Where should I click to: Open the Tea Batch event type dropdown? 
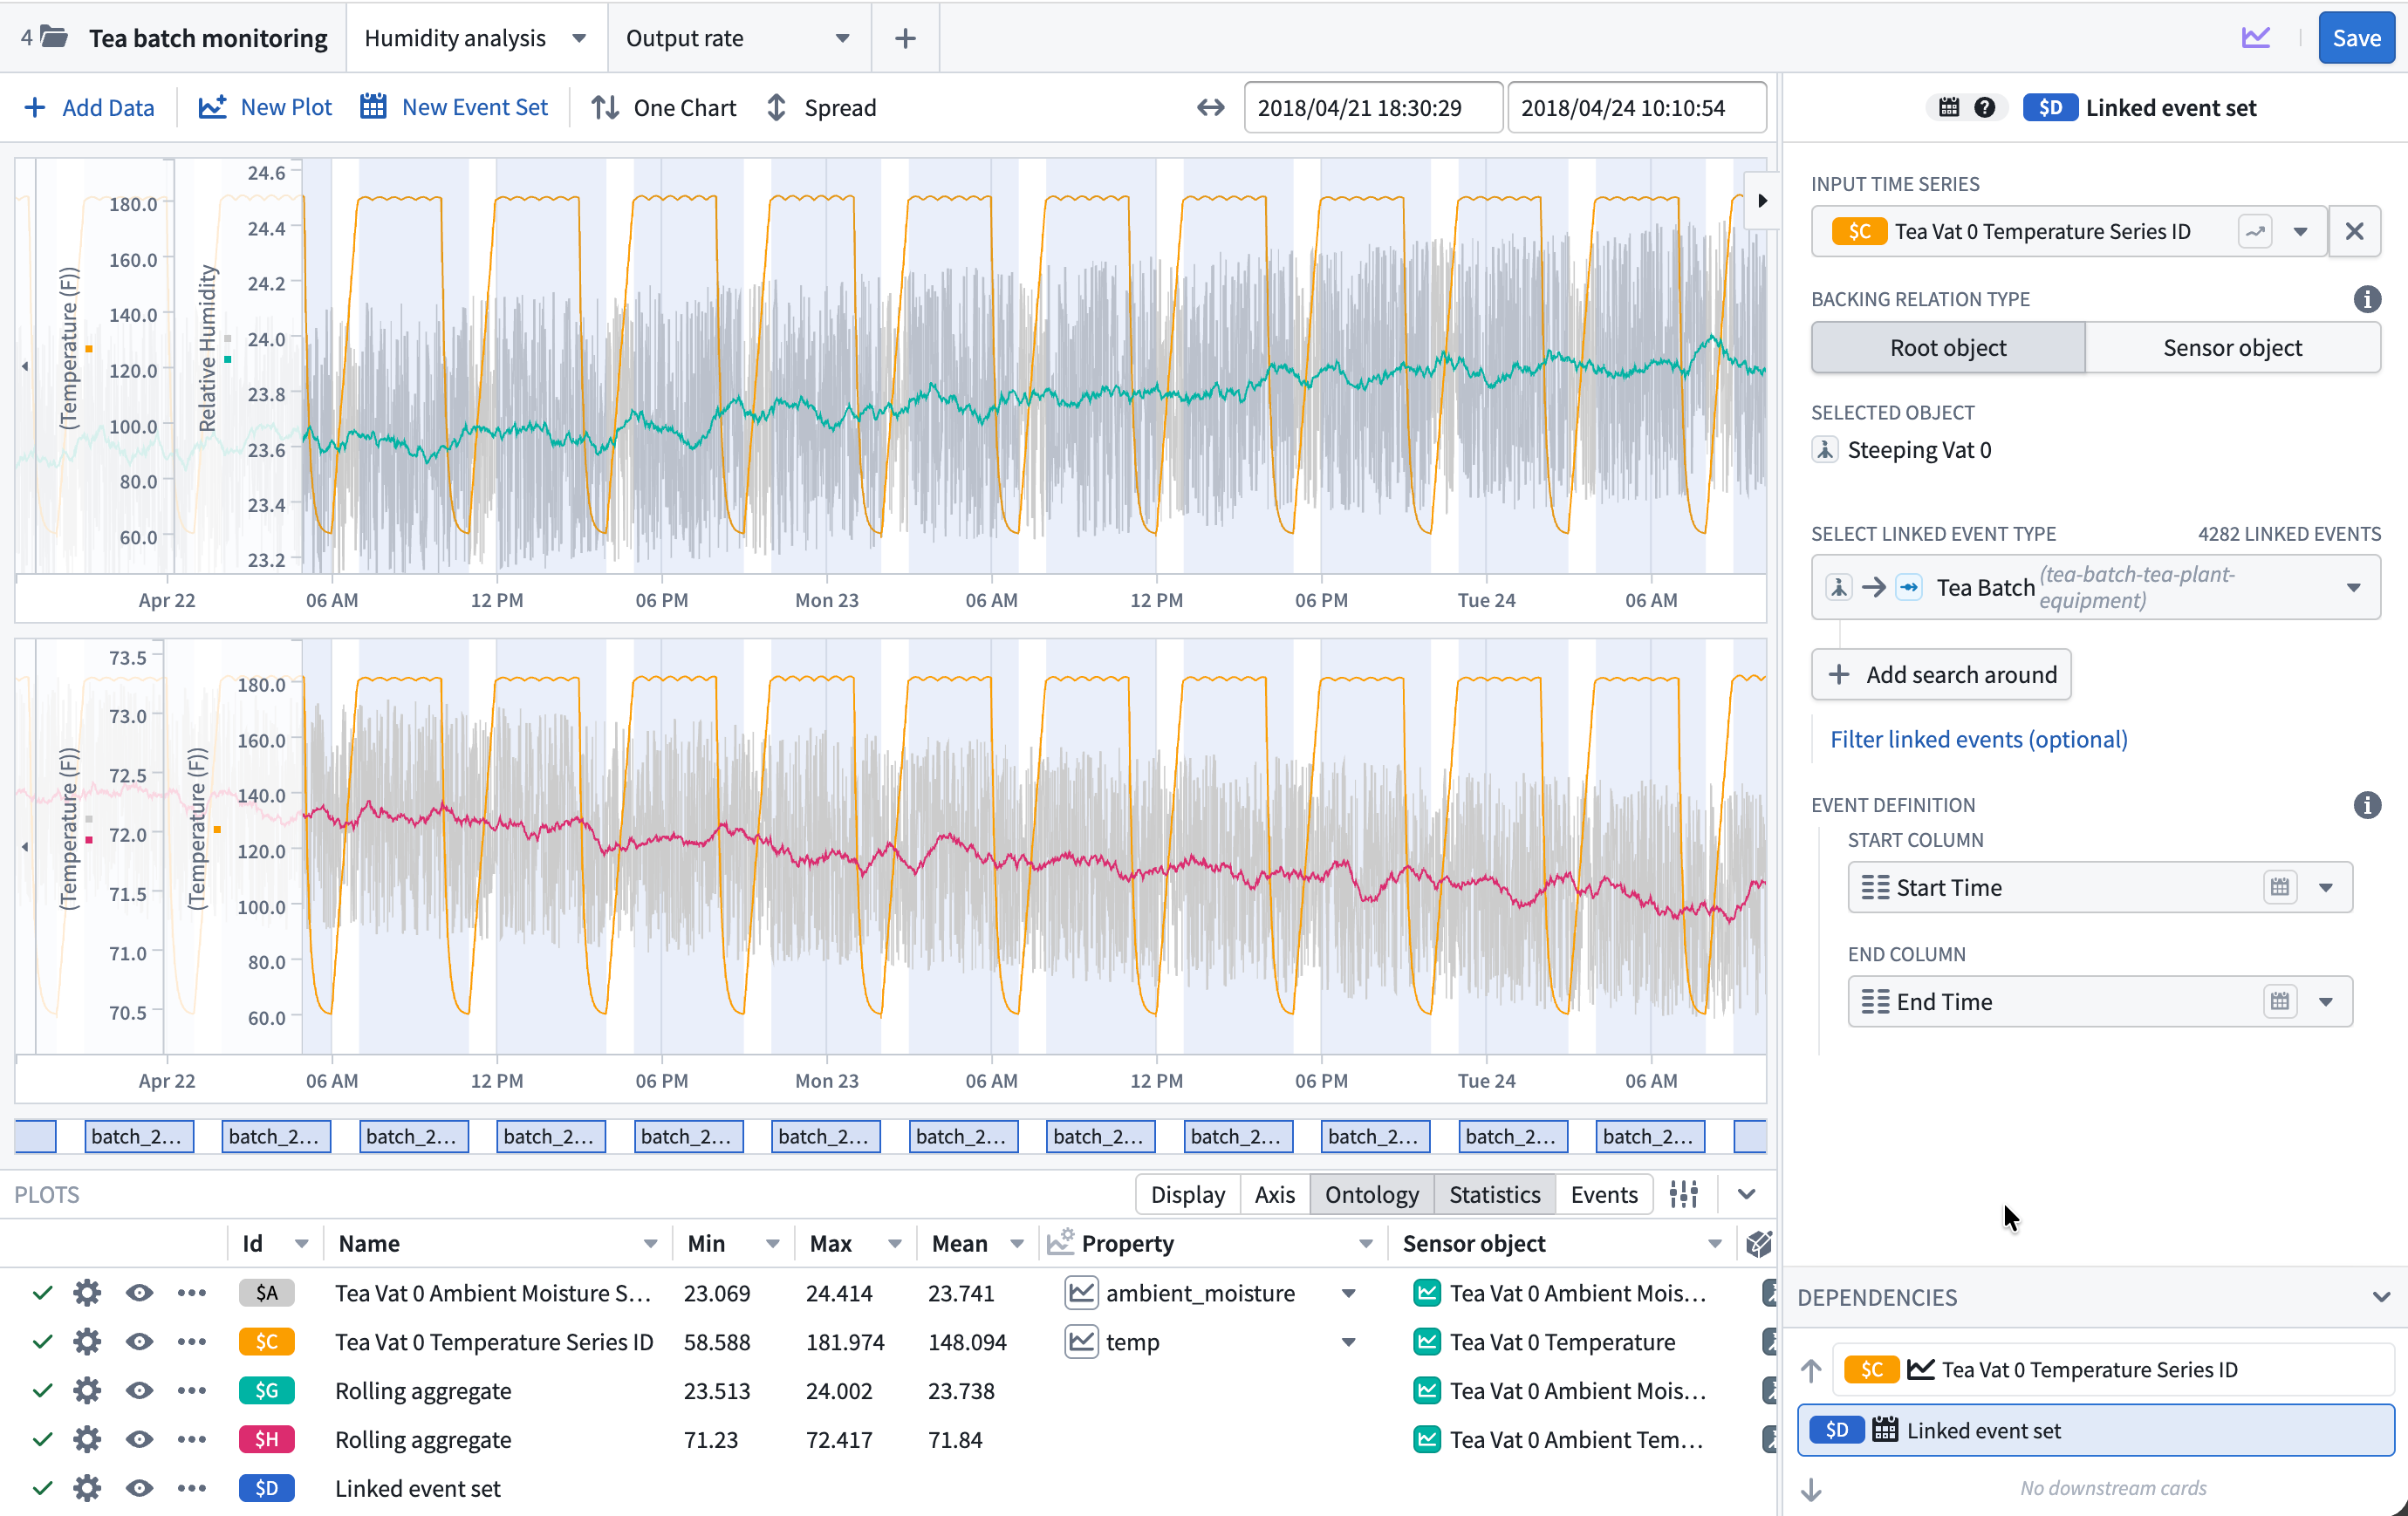tap(2354, 587)
